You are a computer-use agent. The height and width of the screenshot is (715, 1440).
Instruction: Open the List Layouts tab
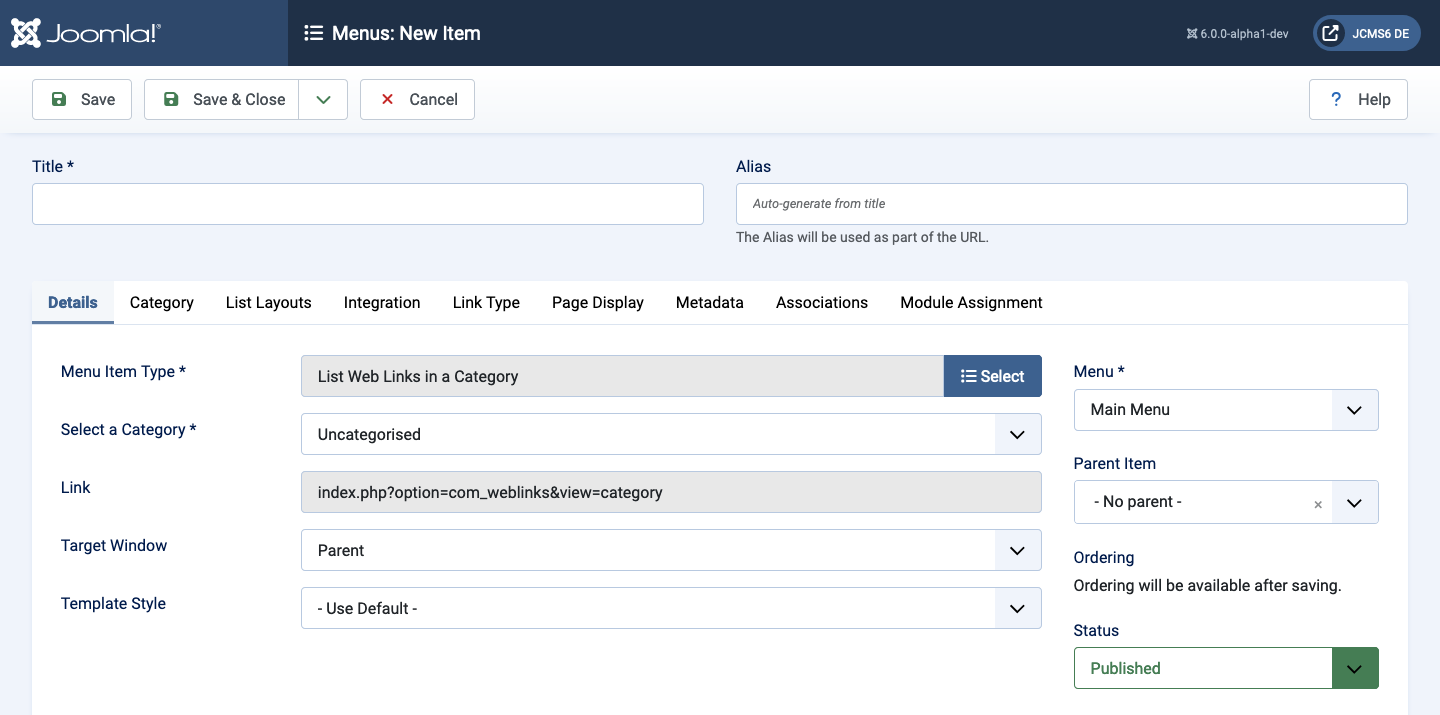click(269, 302)
